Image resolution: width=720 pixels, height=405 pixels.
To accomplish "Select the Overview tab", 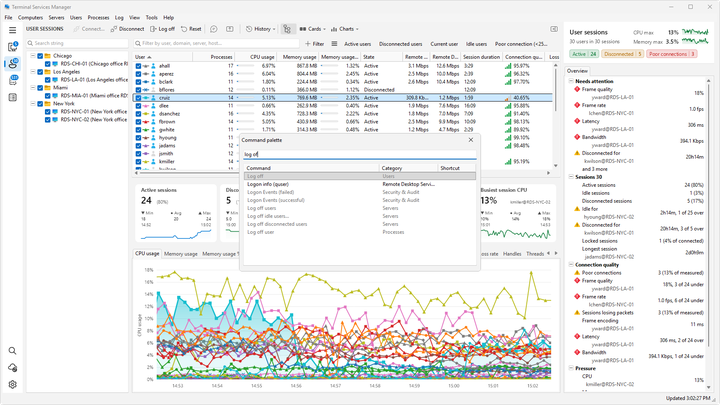I will click(577, 71).
